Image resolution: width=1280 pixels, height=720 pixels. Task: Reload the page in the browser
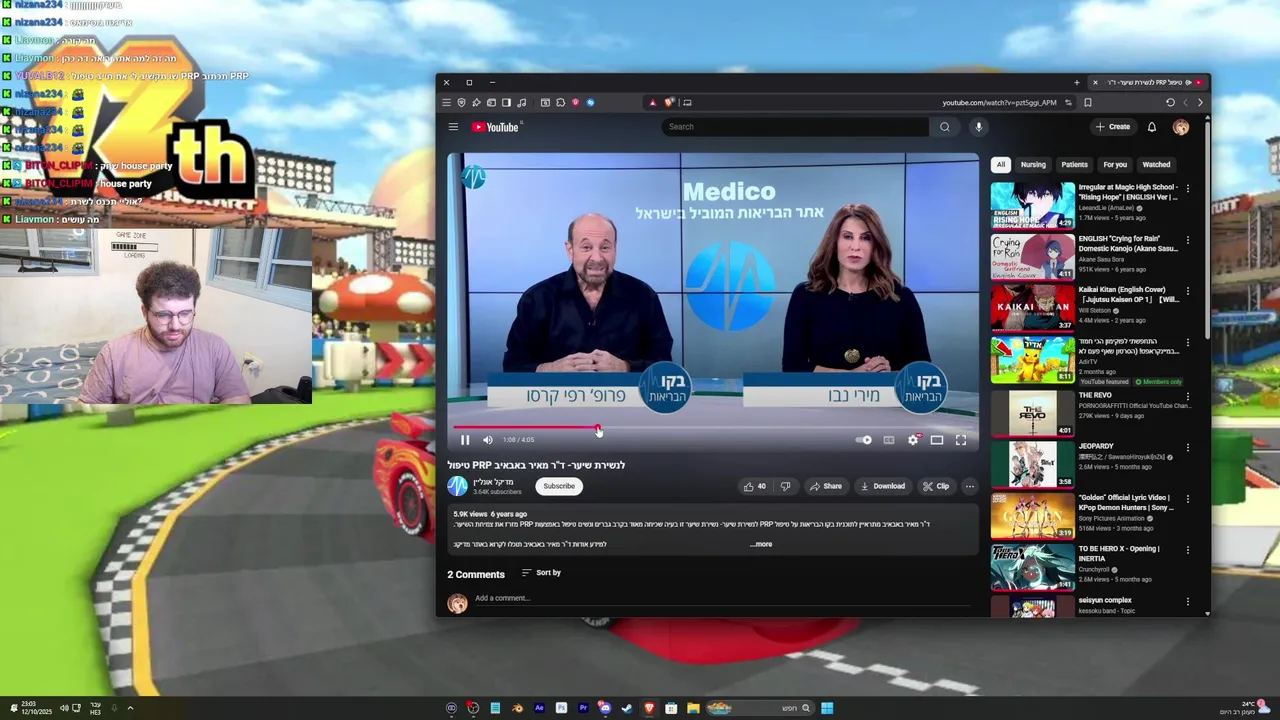pos(1170,102)
